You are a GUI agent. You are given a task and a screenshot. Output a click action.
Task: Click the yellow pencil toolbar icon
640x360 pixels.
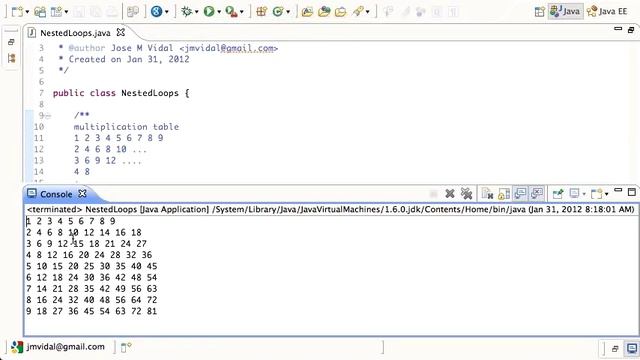pos(358,11)
